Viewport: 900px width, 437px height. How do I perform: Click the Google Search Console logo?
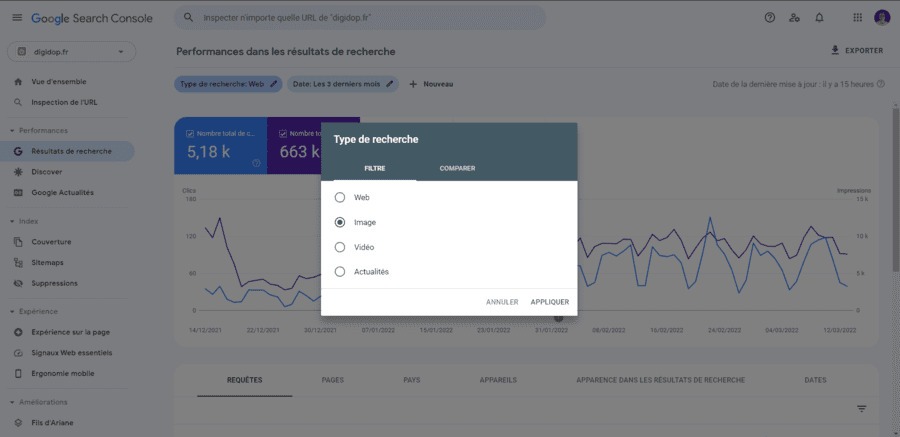(92, 18)
